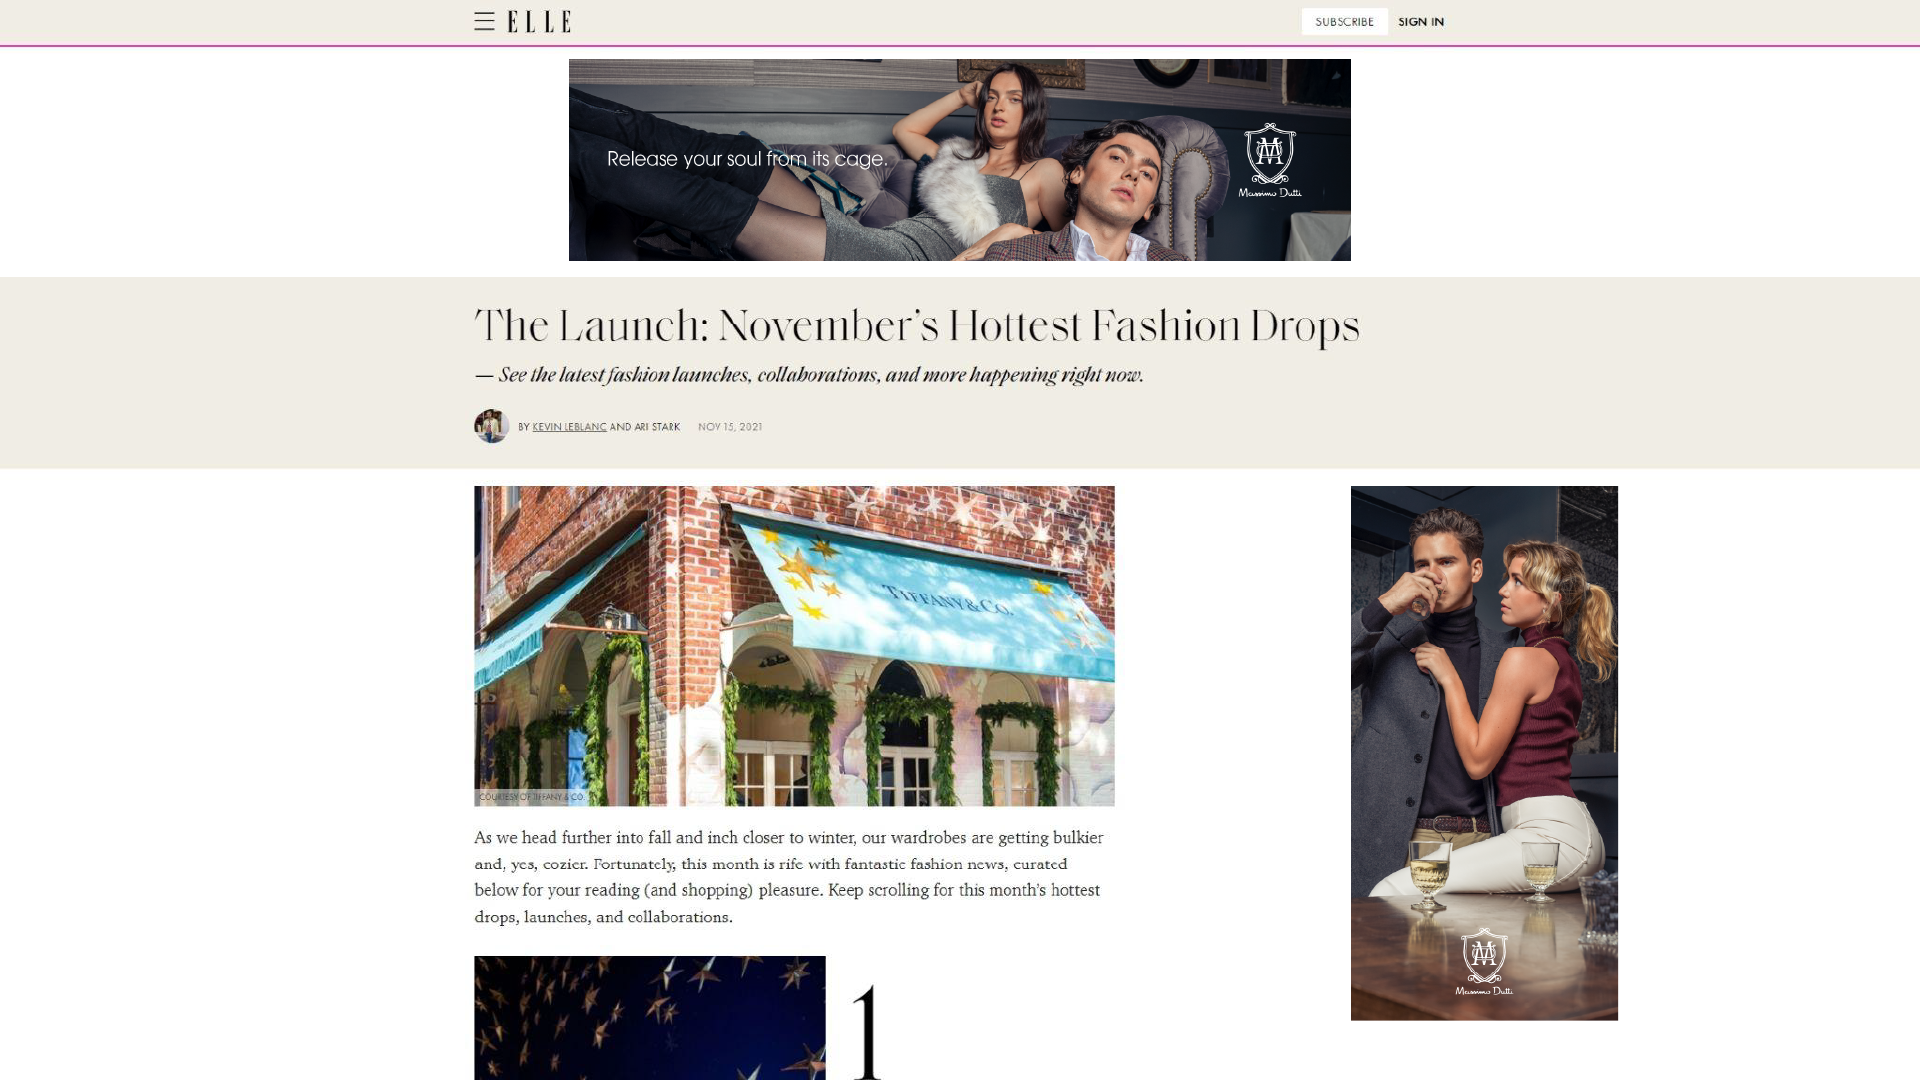Click the Tiffany & Co. storefront image
Screen dimensions: 1920x1080
coord(794,646)
